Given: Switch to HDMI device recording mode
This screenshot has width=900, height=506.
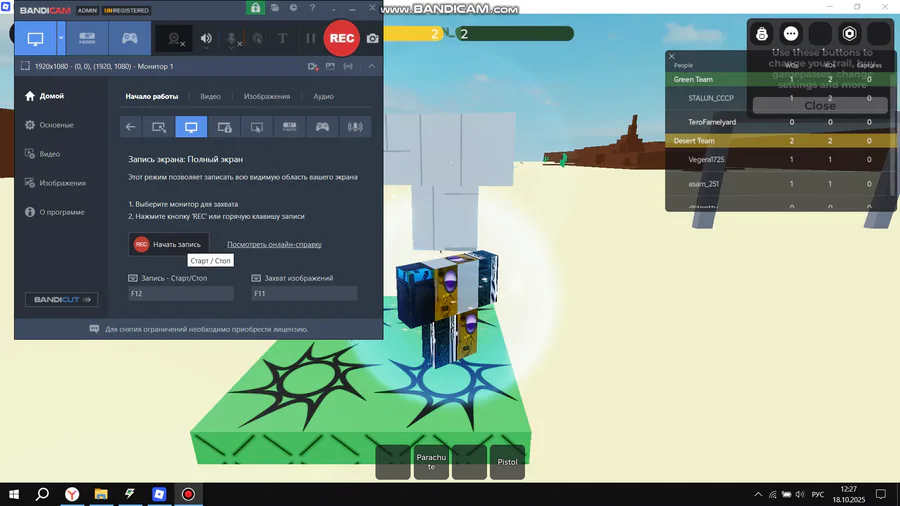Looking at the screenshot, I should pos(87,38).
